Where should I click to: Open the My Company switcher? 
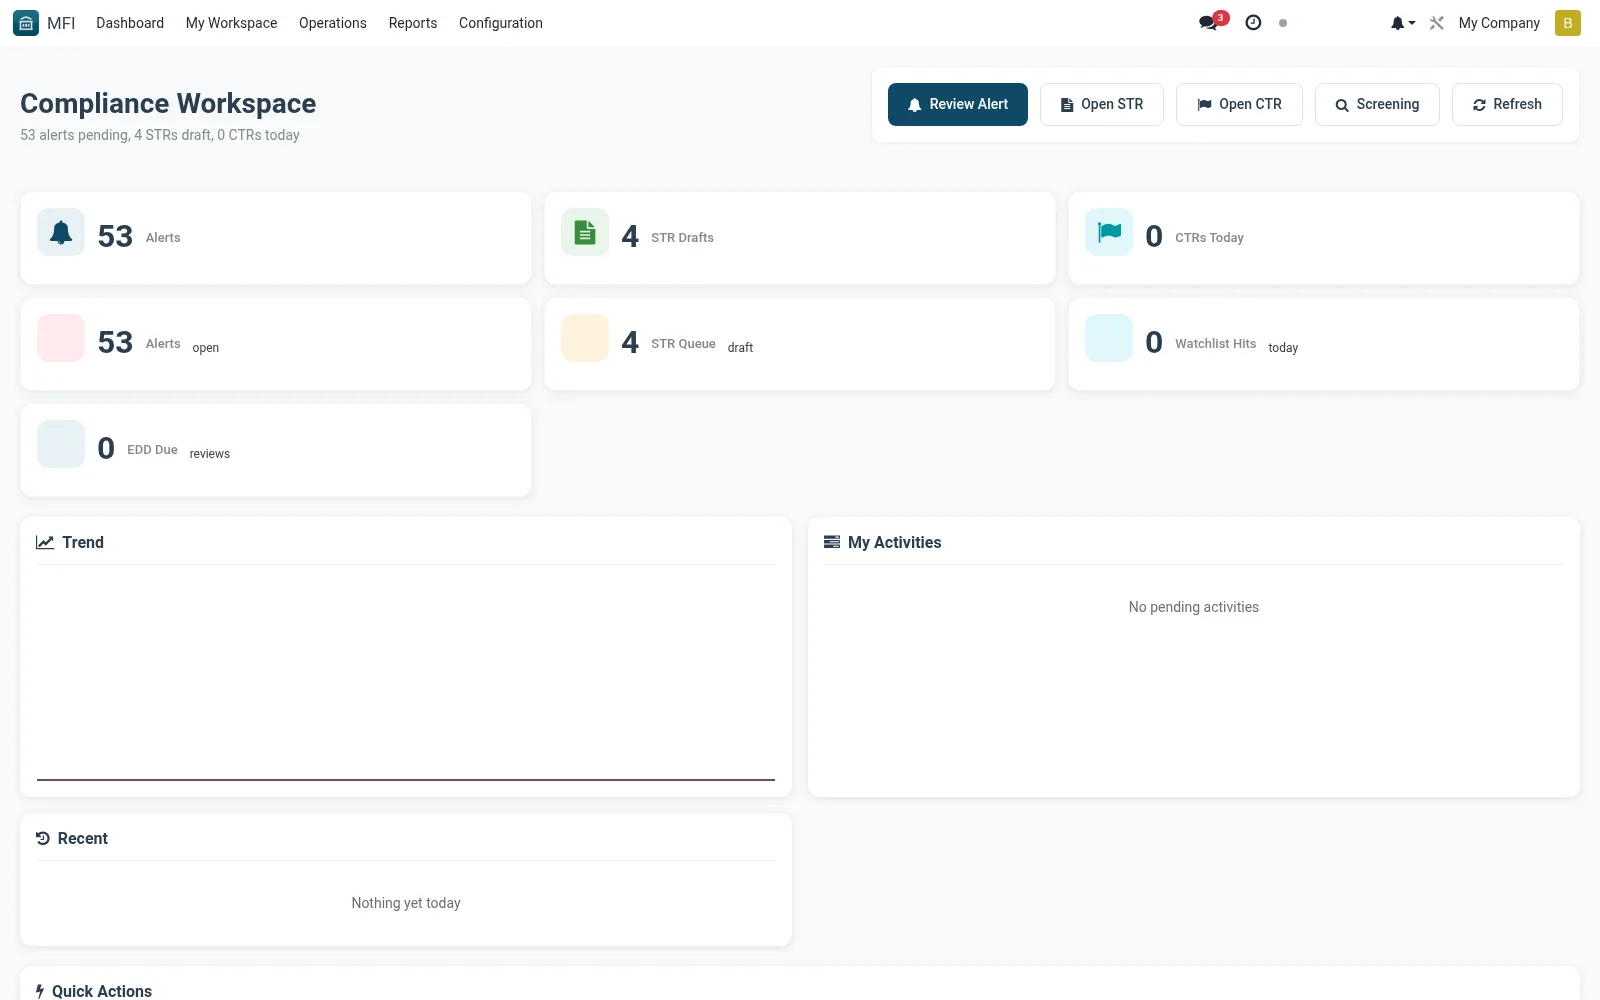point(1499,23)
